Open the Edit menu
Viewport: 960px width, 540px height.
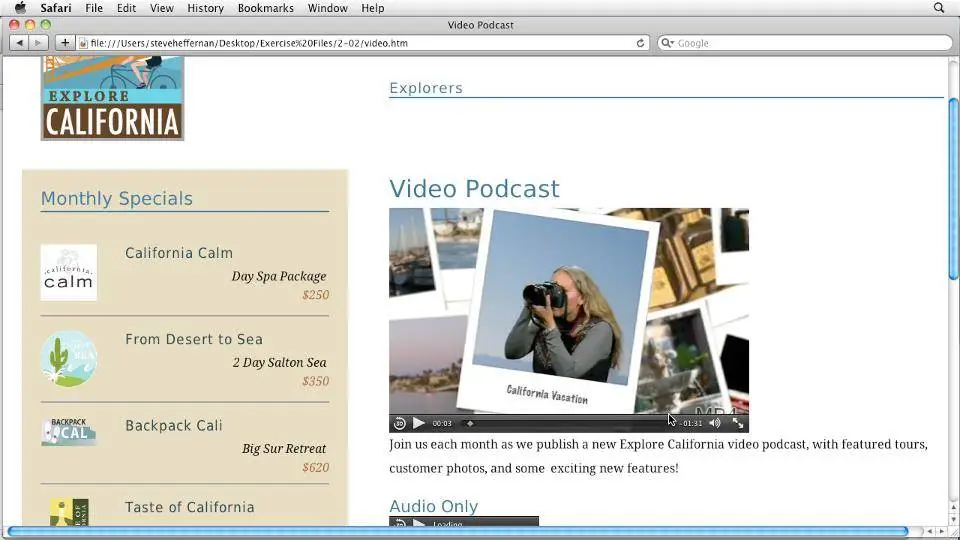click(x=126, y=8)
